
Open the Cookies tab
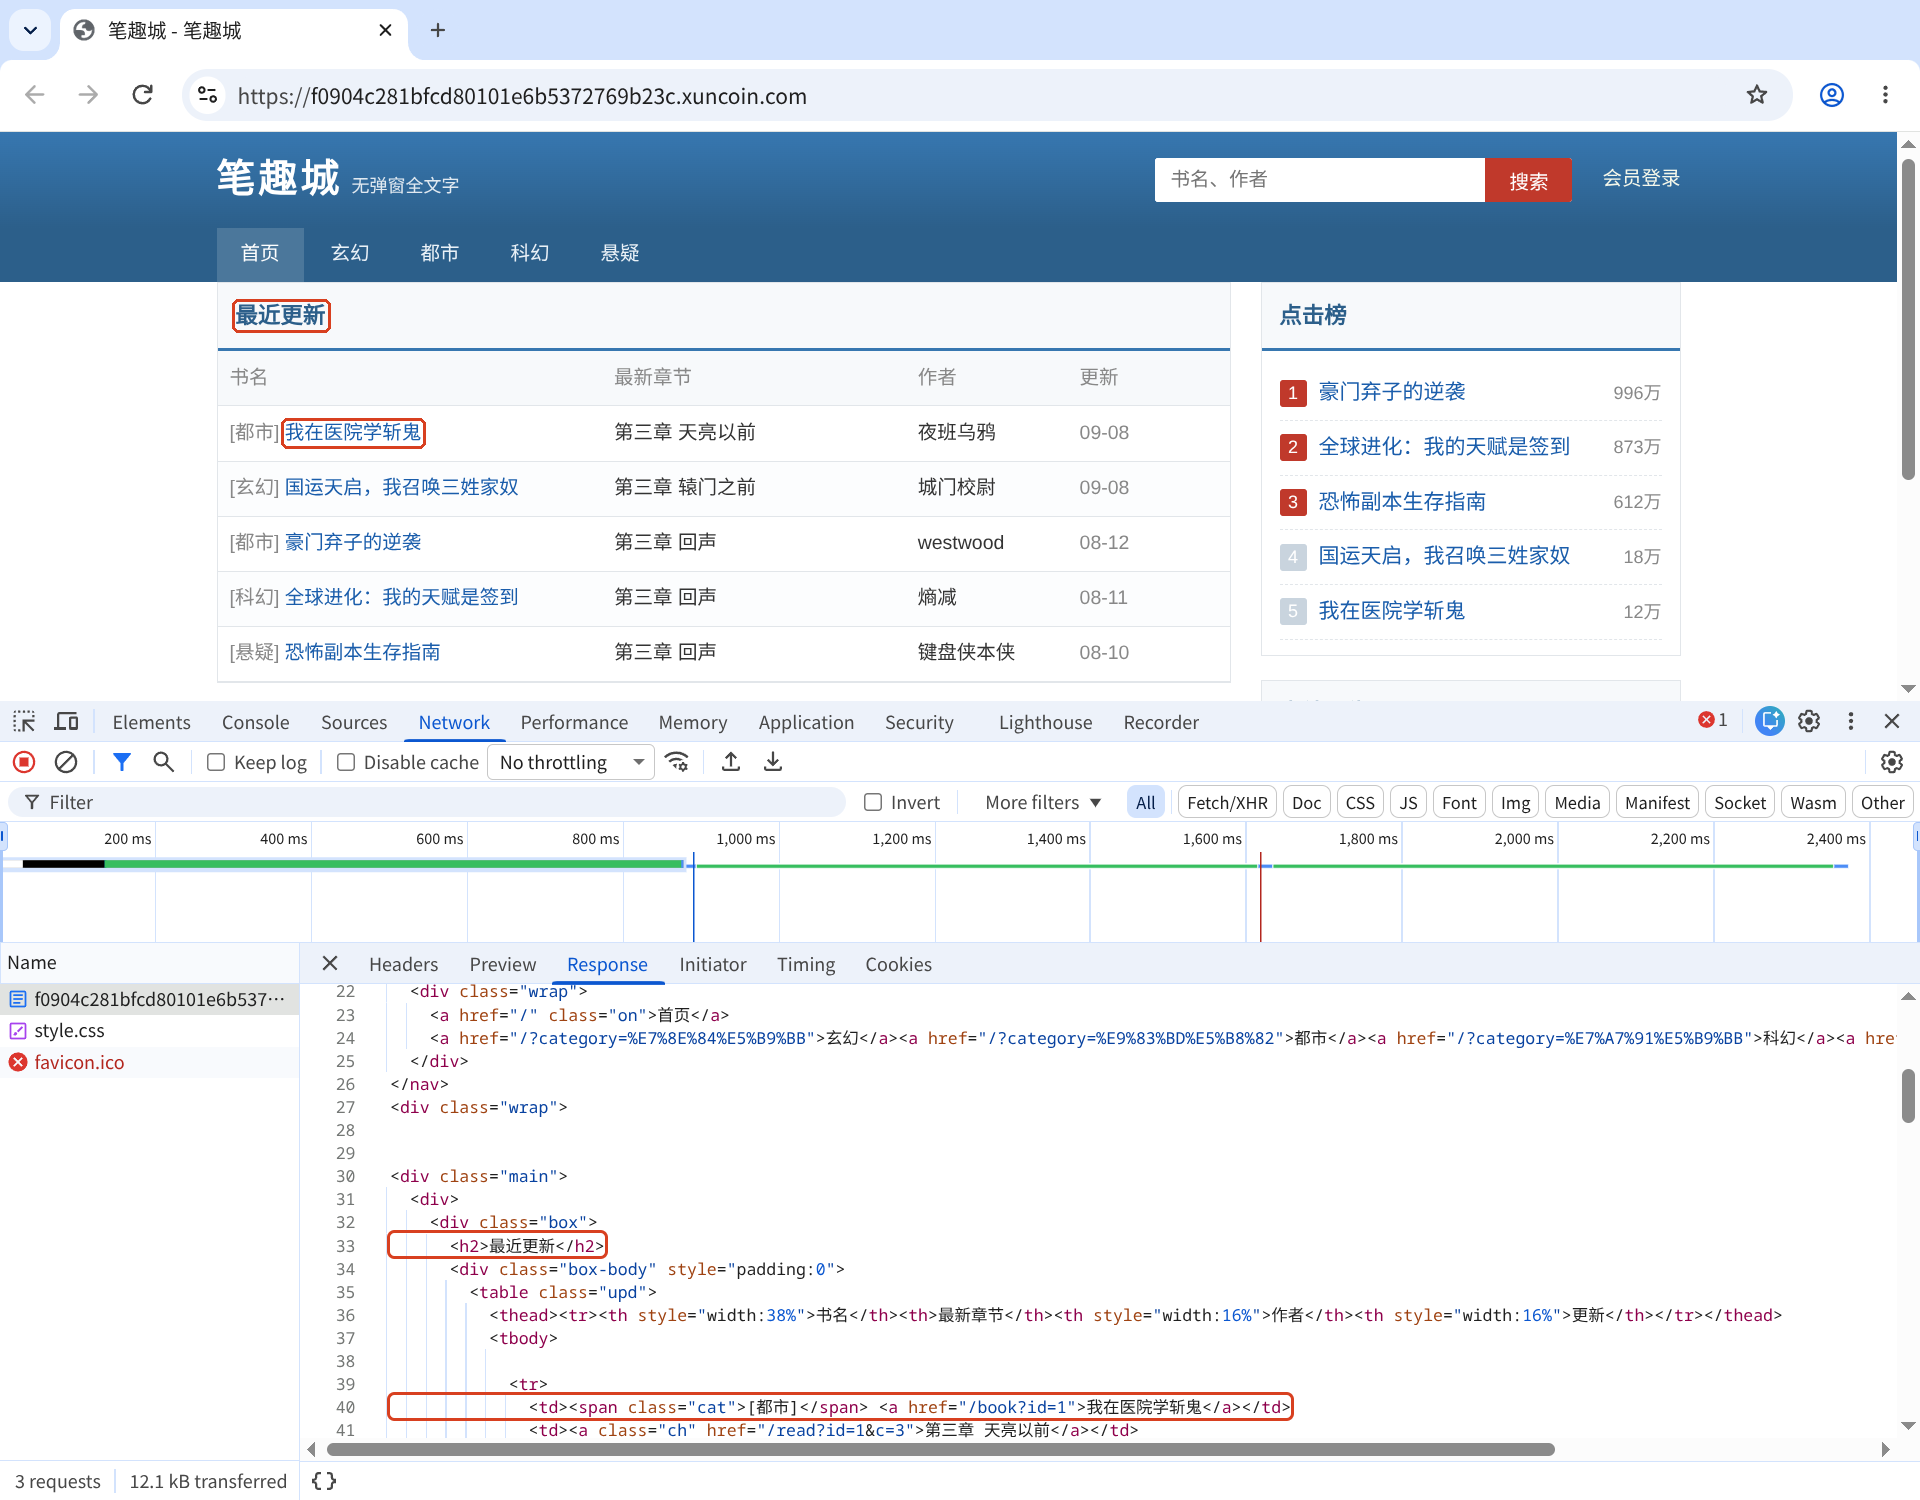pos(898,964)
